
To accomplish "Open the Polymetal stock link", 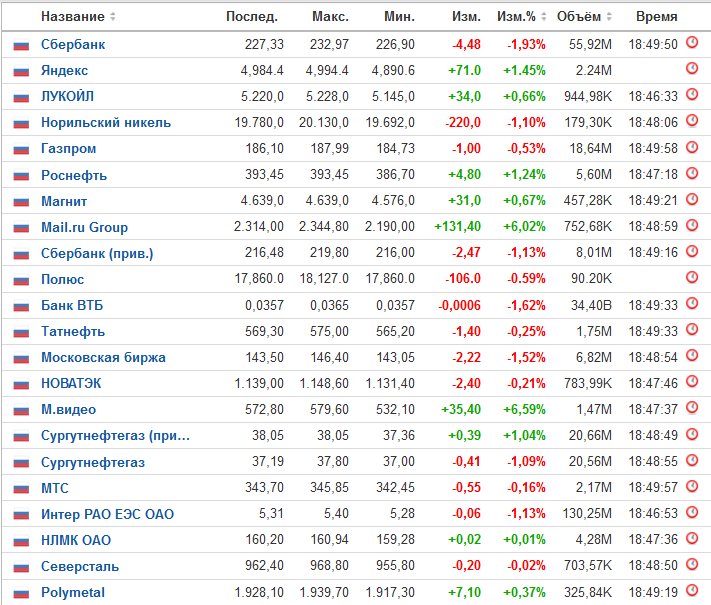I will [x=73, y=592].
